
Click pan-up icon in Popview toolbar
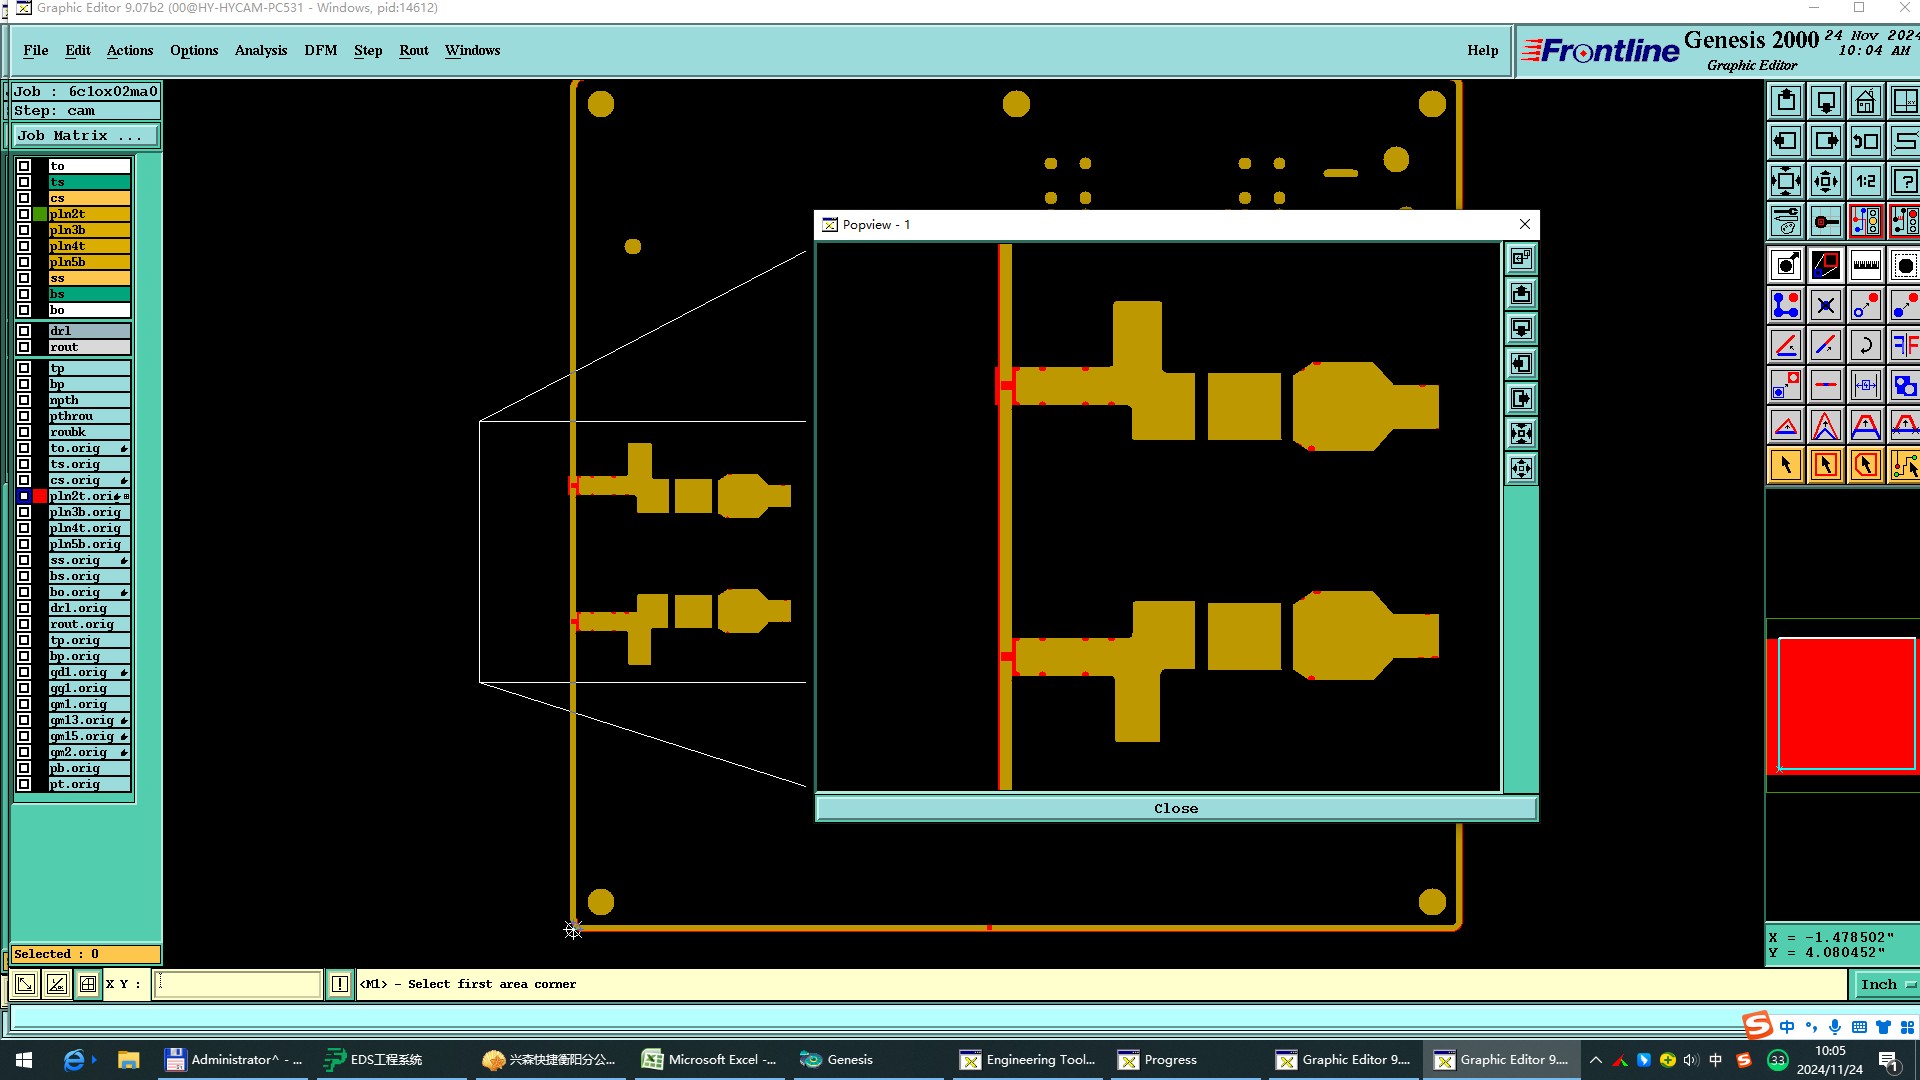(x=1521, y=294)
